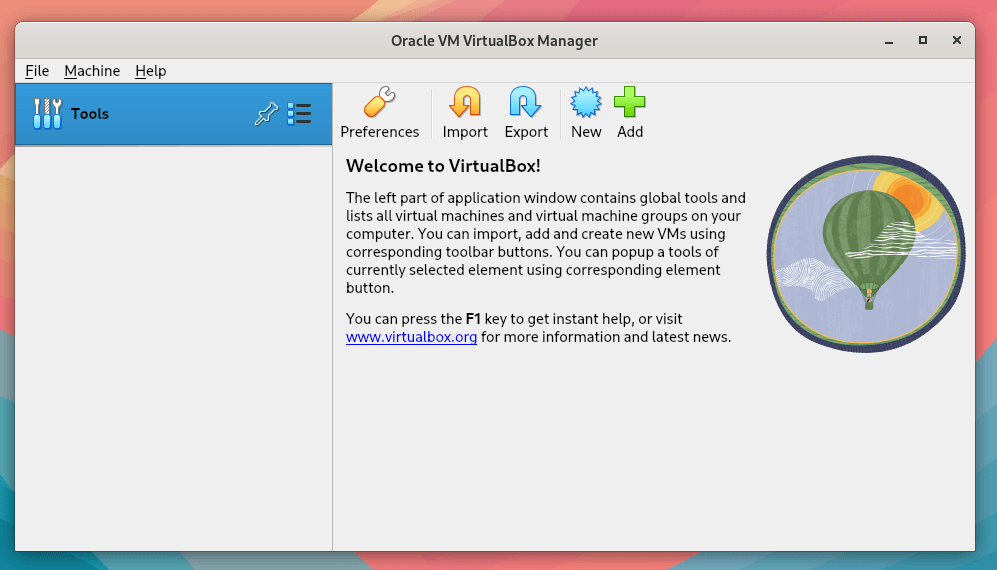This screenshot has width=997, height=570.
Task: Minimize the VirtualBox Manager window
Action: [889, 41]
